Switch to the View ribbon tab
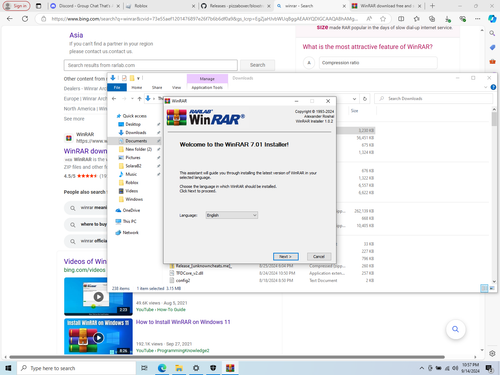Screen dimensions: 500x375 (176, 87)
